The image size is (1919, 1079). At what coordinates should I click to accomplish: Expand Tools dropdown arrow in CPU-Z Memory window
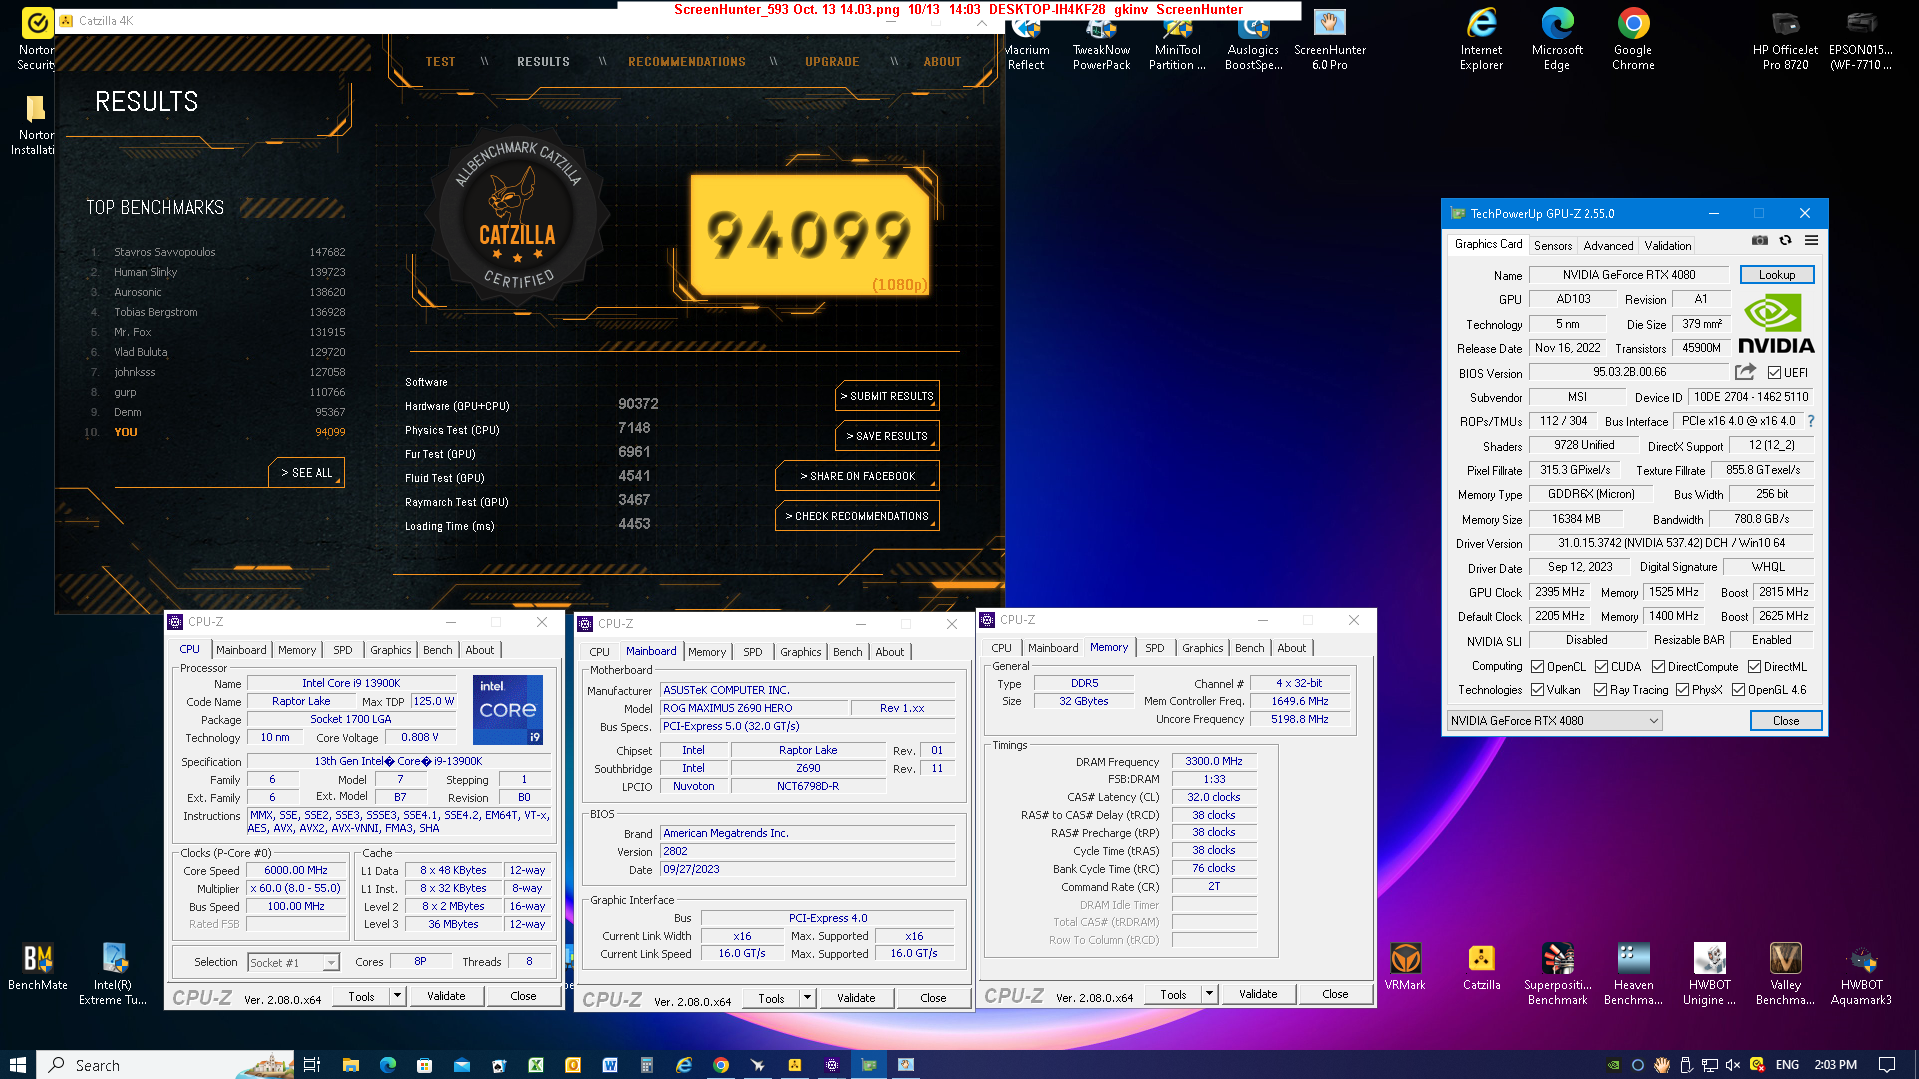[1209, 994]
